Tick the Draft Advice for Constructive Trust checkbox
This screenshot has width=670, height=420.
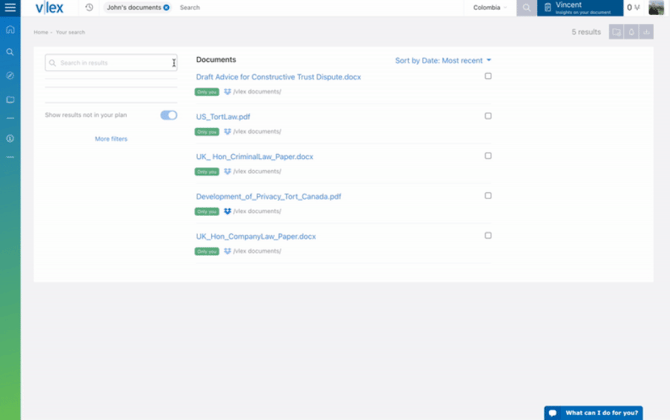tap(488, 76)
